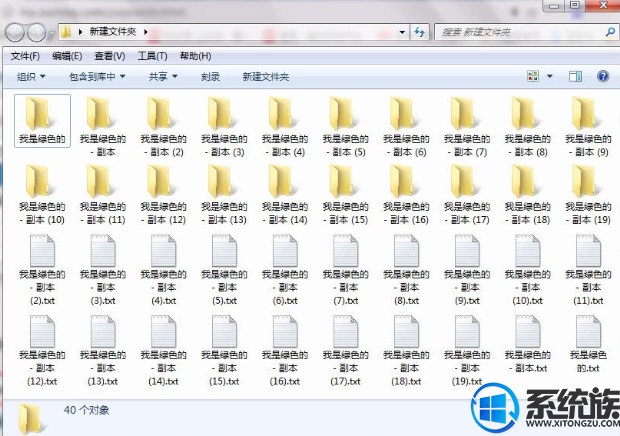Screen dimensions: 620x436
Task: Open the 工具(T) menu
Action: [153, 56]
